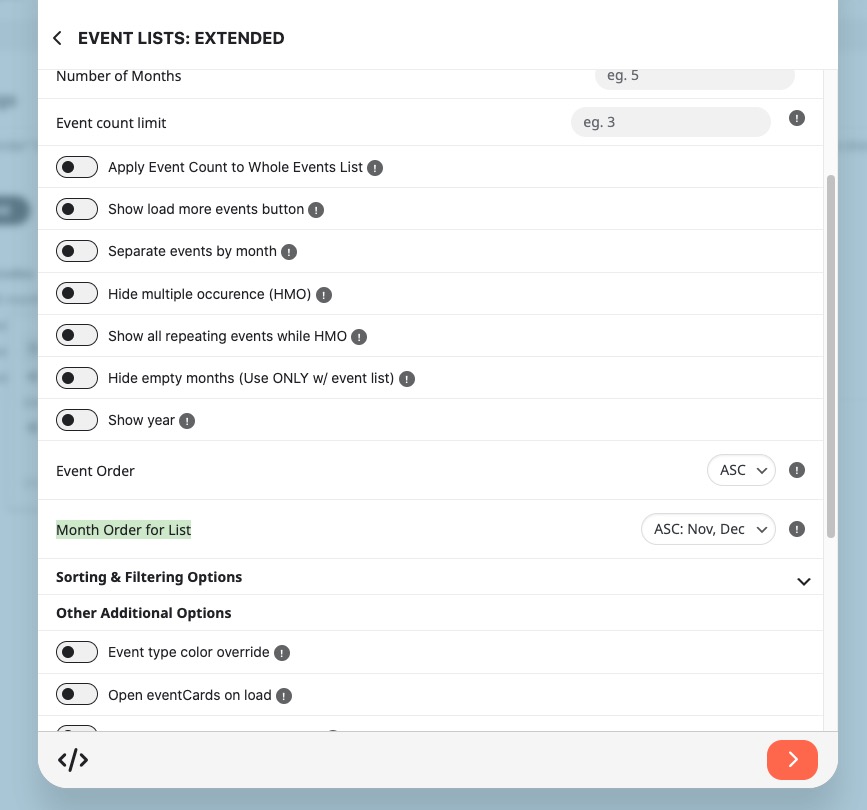Open the Event Order ASC dropdown
Viewport: 867px width, 810px height.
[741, 471]
